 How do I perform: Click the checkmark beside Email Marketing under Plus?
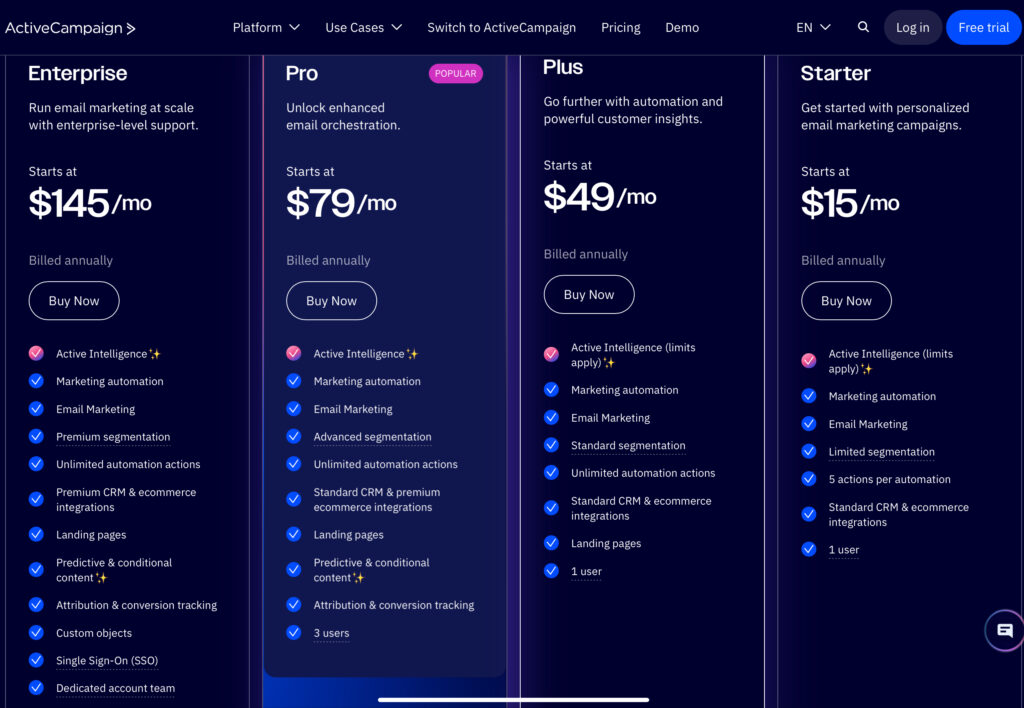551,417
